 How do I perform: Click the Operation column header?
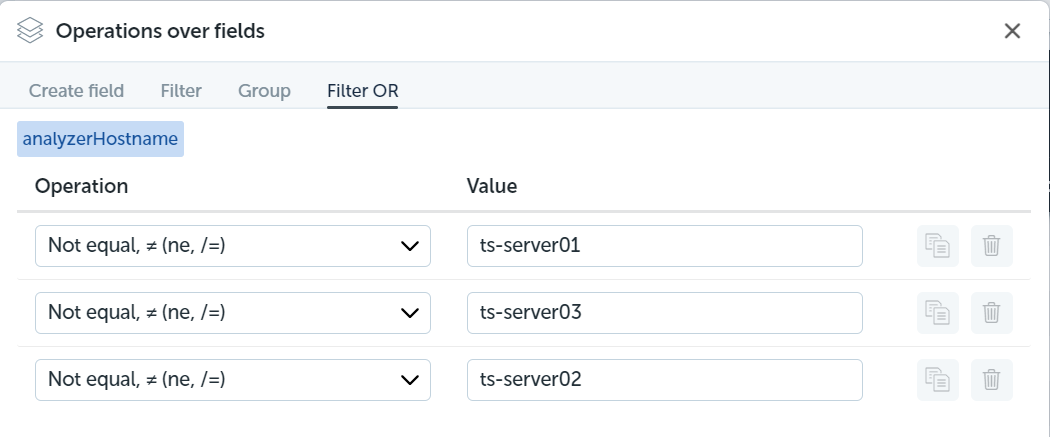[x=81, y=185]
